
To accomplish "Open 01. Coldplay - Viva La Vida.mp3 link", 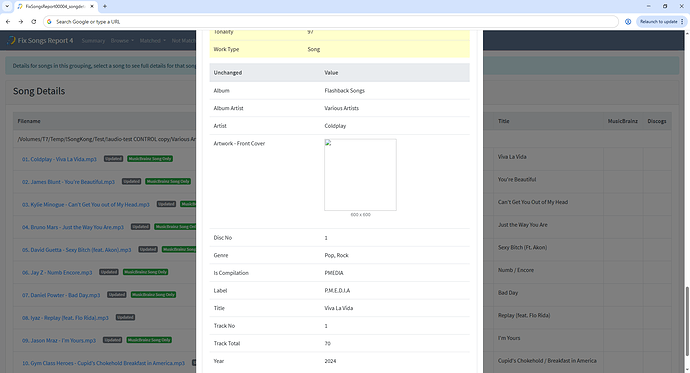I will click(x=59, y=159).
